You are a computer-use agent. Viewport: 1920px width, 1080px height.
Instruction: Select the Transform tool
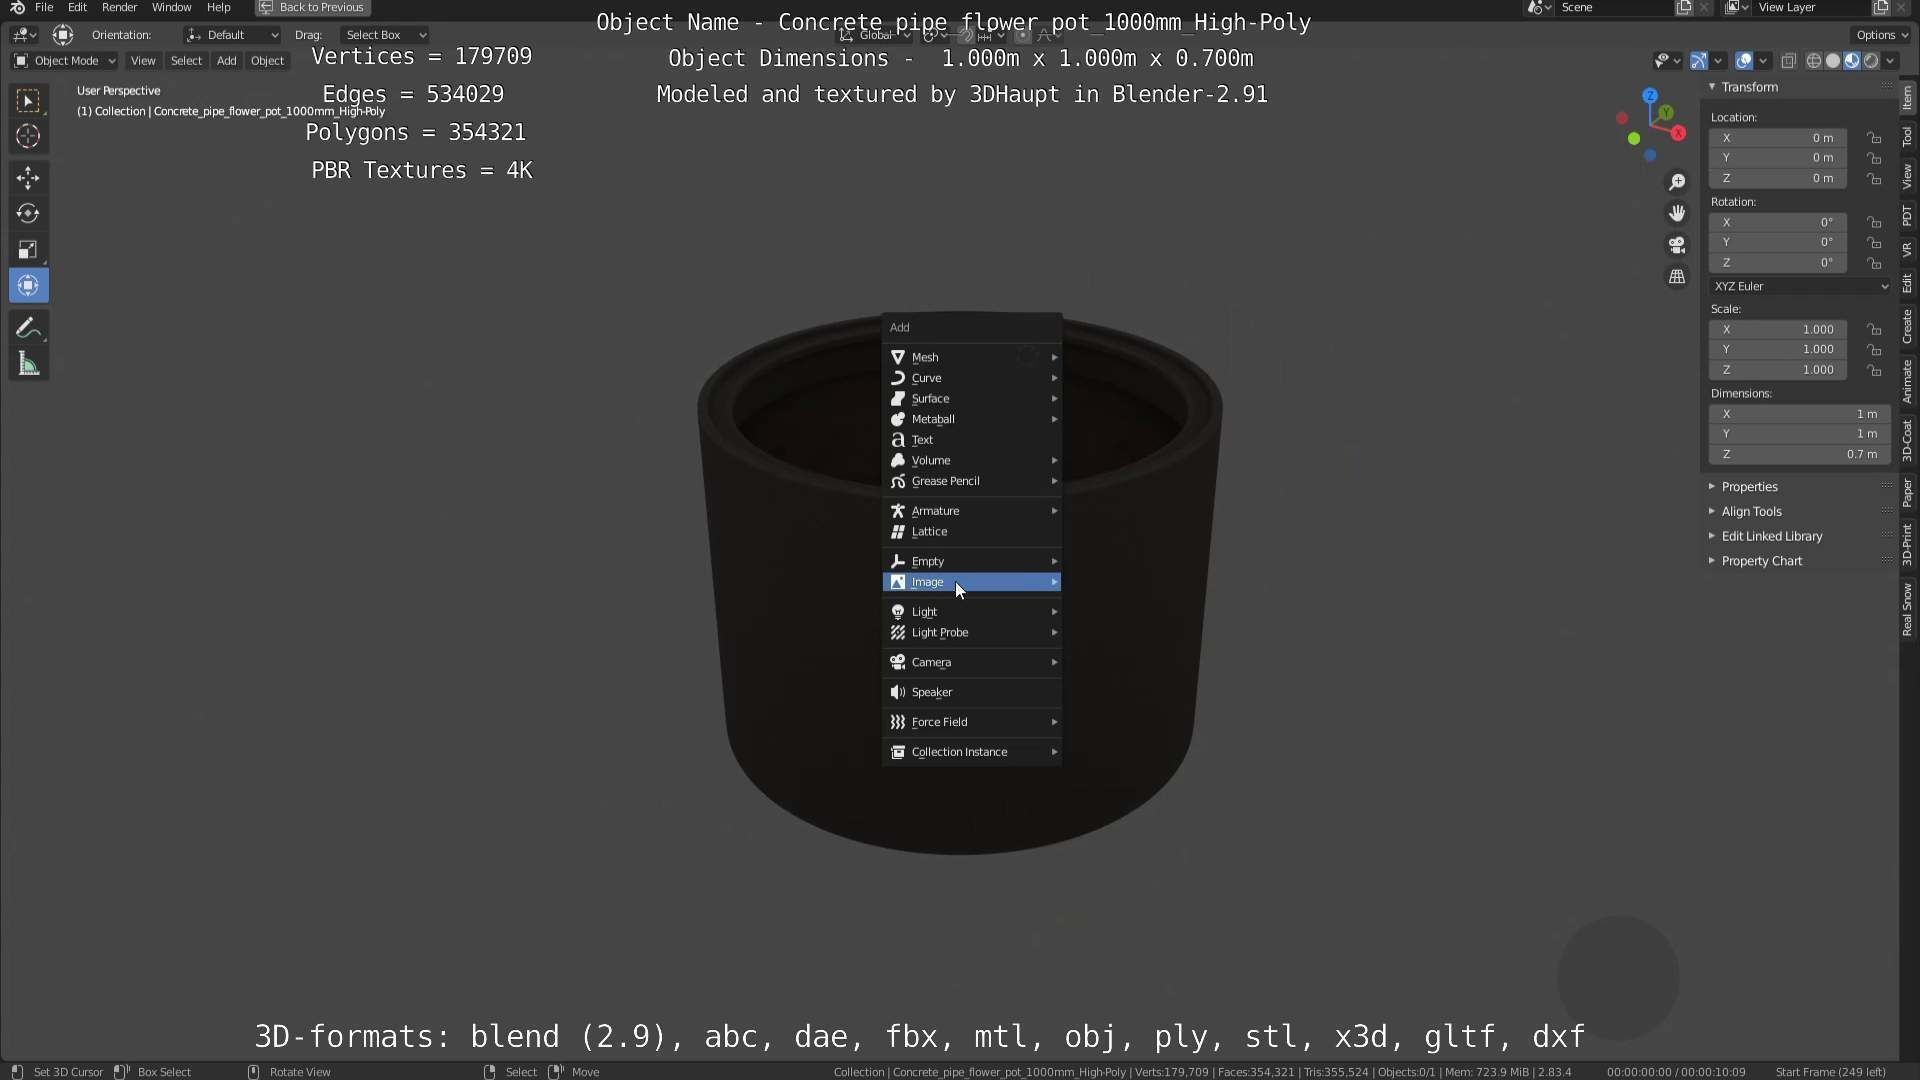pos(28,286)
